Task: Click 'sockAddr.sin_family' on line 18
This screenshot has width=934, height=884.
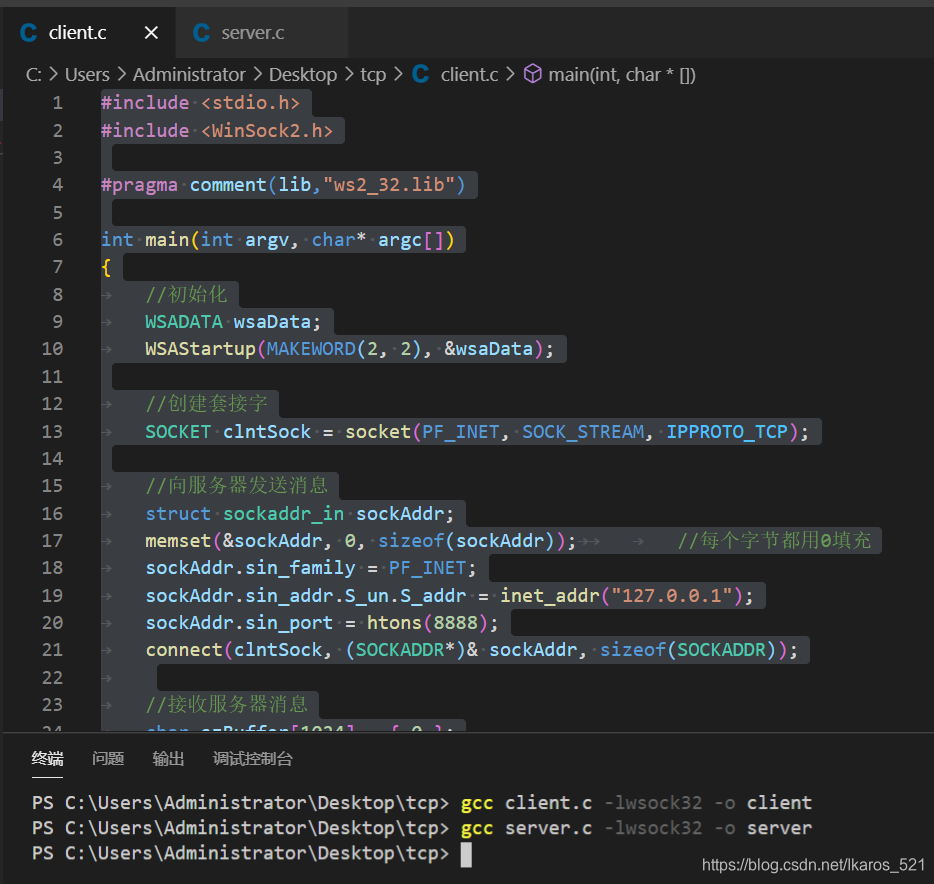Action: coord(250,568)
